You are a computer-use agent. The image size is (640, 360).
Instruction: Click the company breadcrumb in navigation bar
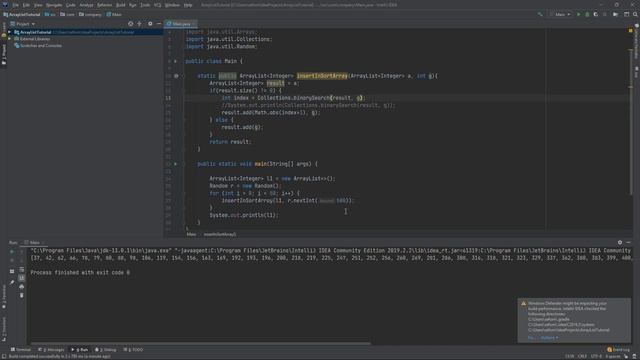(x=90, y=14)
